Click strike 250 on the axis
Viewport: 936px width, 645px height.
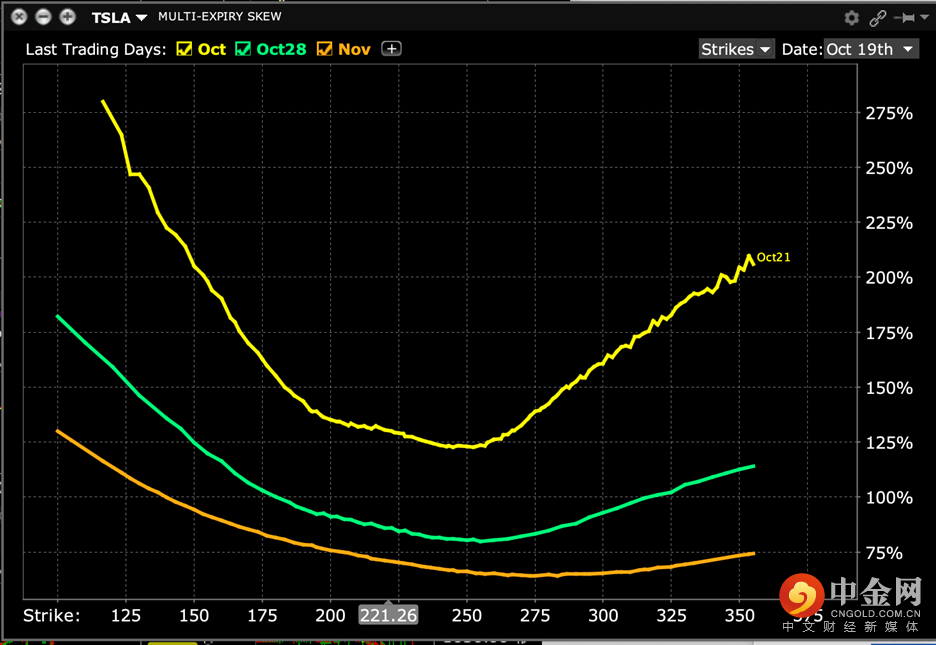point(466,615)
